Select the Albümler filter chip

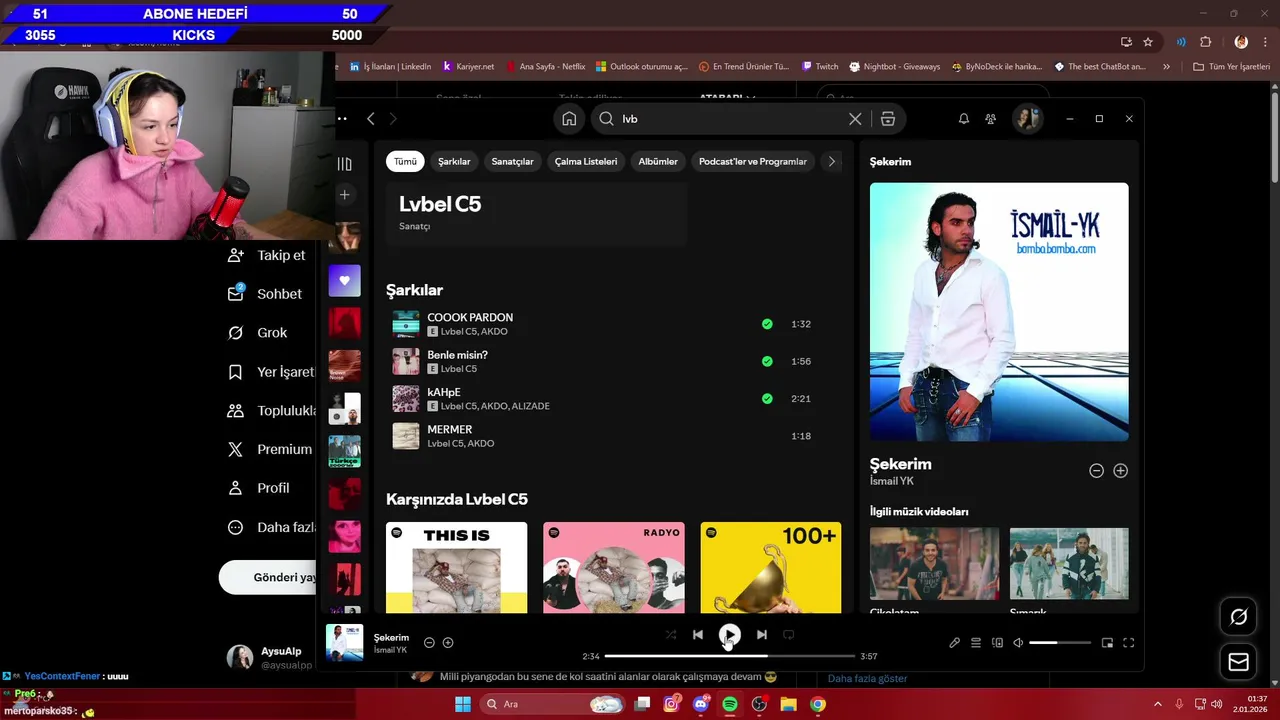click(x=658, y=161)
